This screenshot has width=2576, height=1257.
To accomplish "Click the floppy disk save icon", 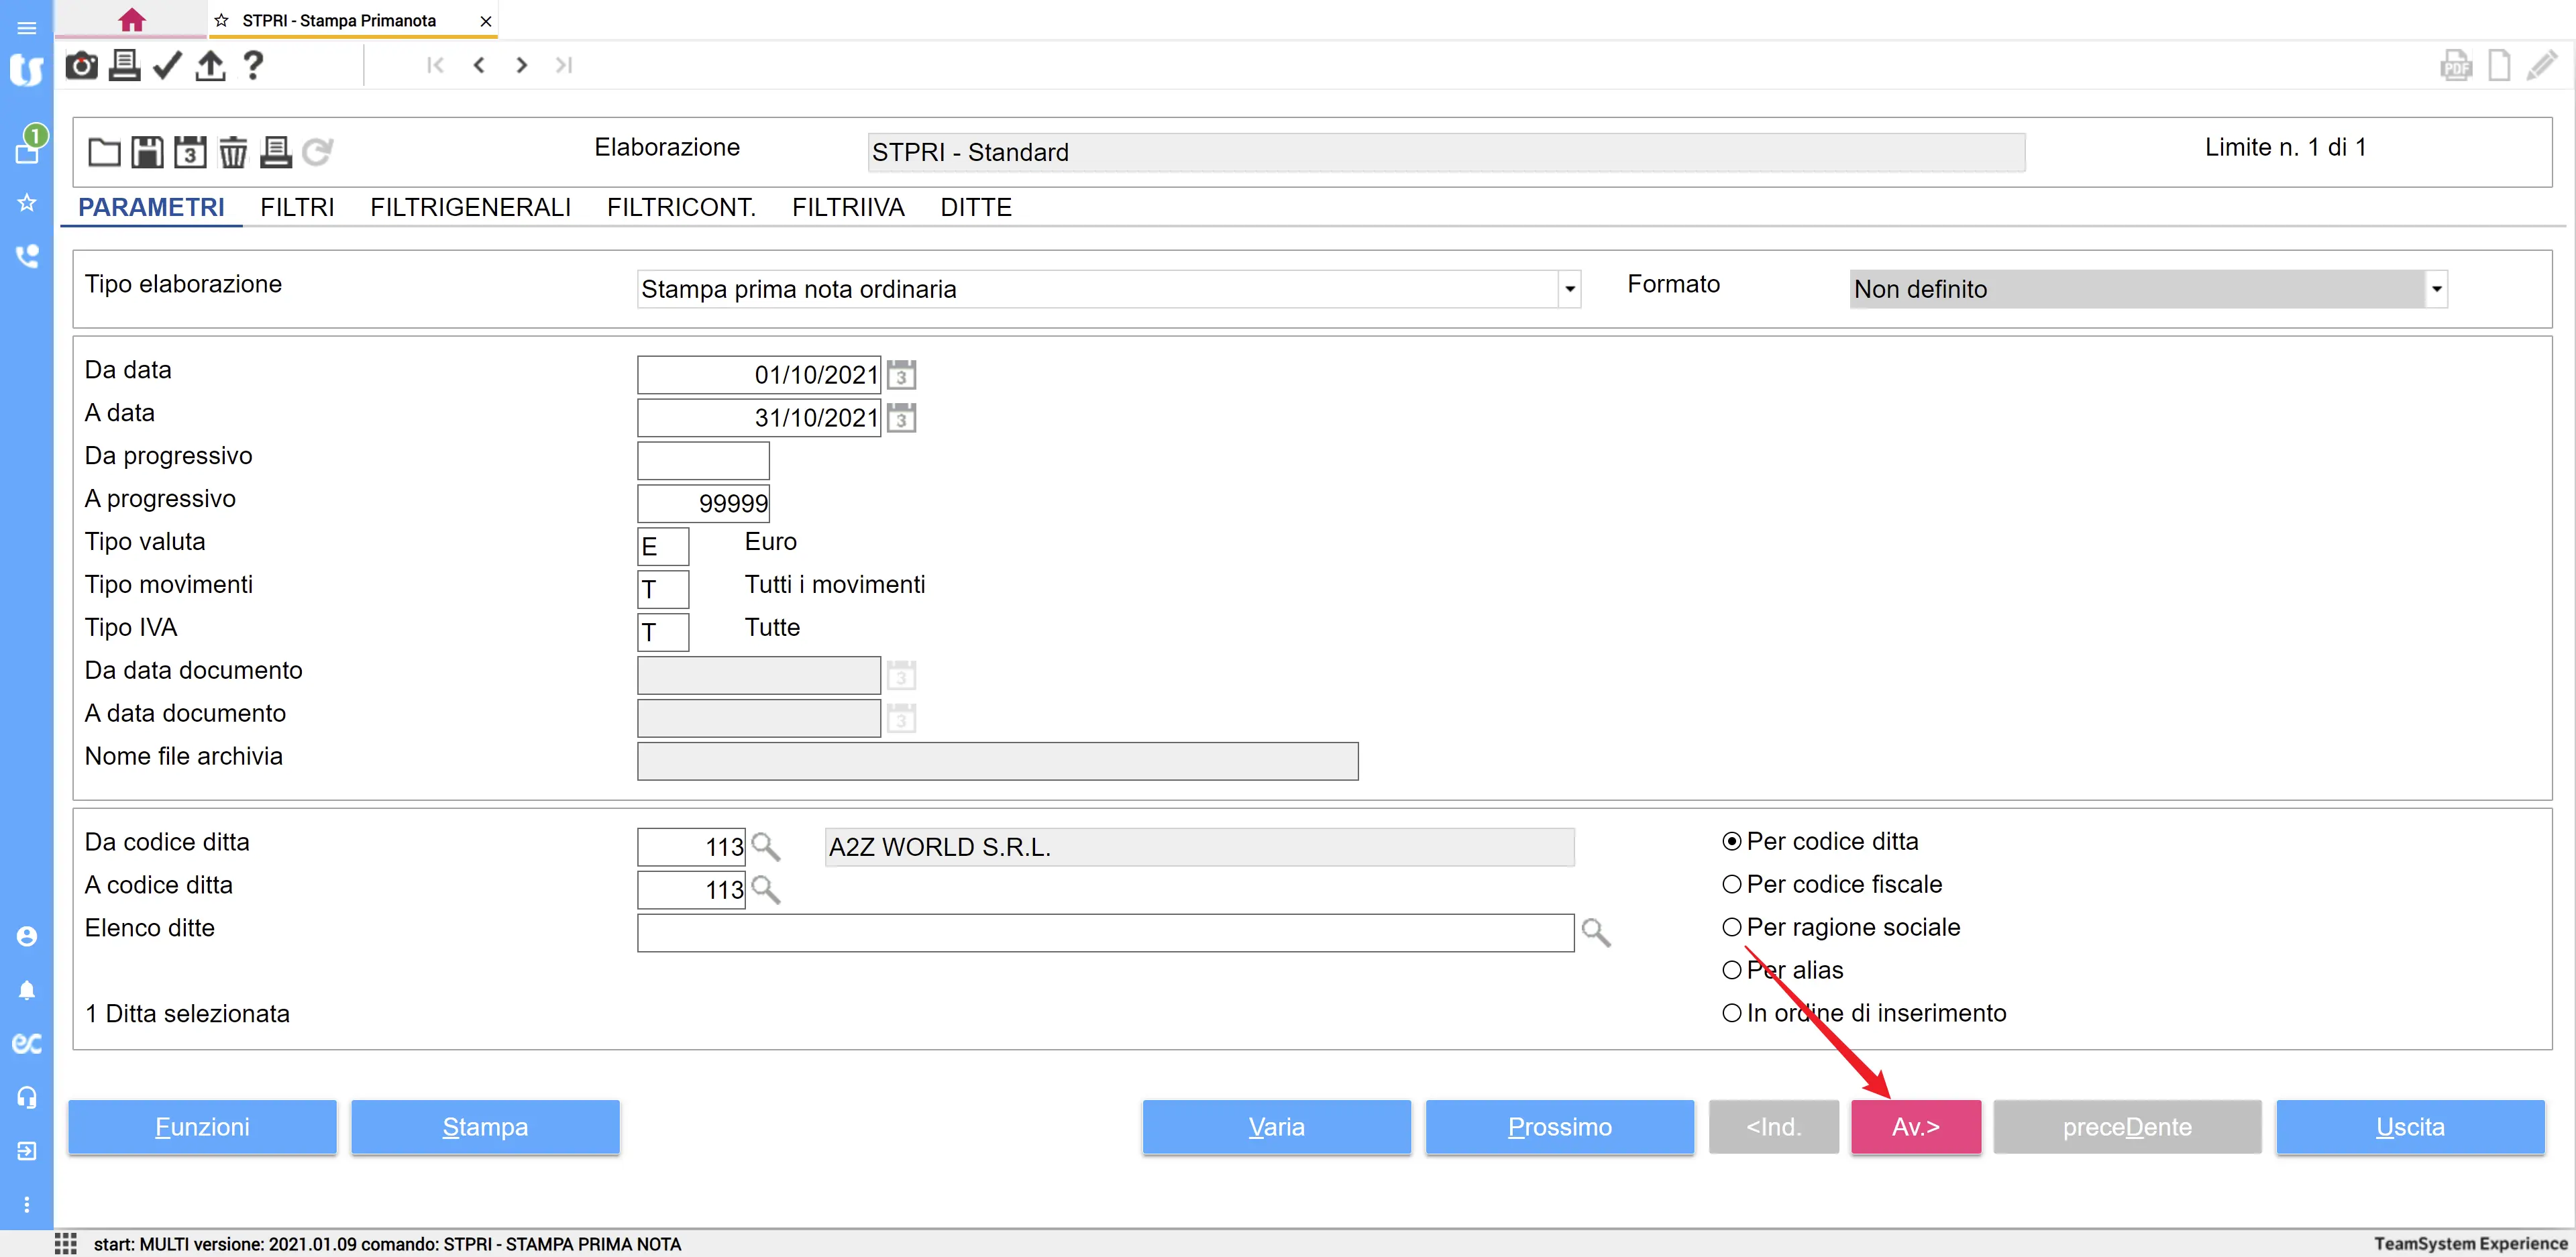I will coord(147,152).
